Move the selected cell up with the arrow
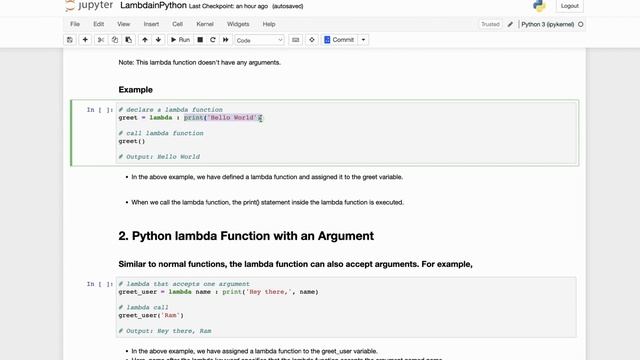Viewport: 640px width, 360px height. coord(145,40)
